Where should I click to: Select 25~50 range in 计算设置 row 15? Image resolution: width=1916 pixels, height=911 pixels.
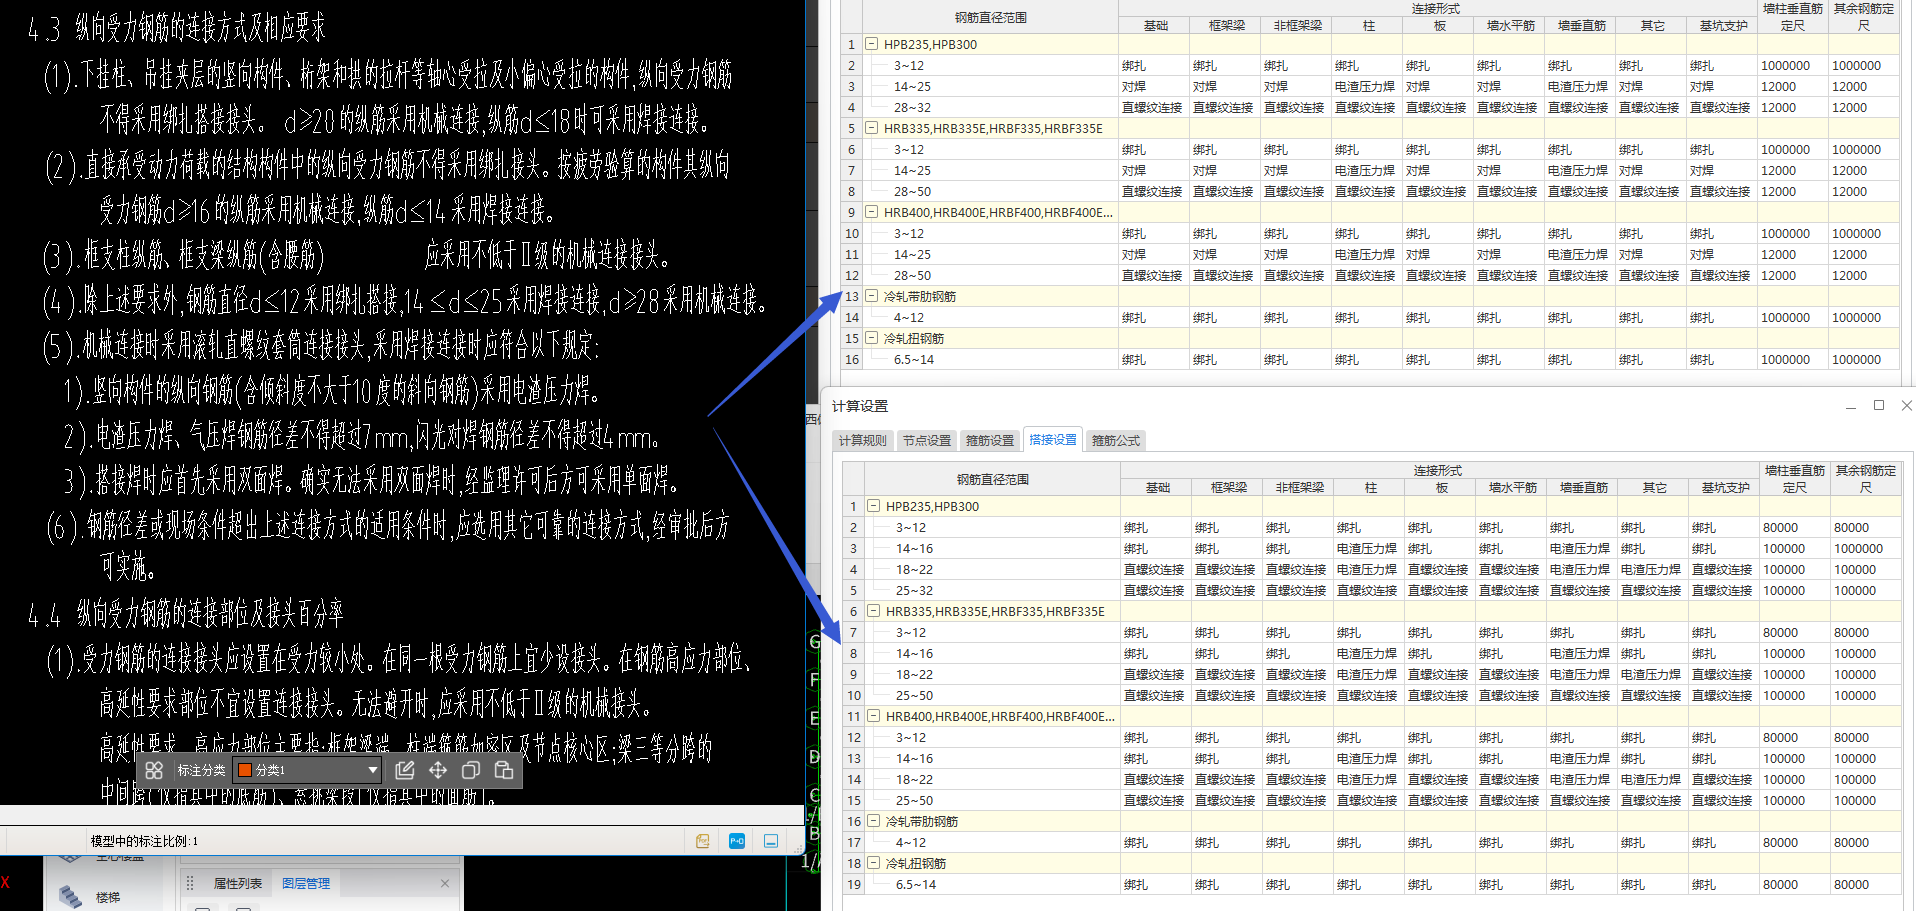pos(914,800)
